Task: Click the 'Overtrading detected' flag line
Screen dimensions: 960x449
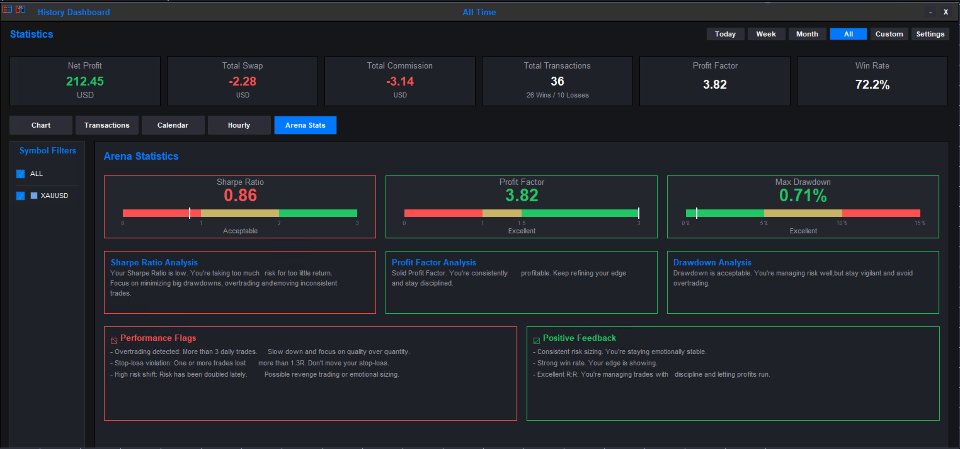Action: (x=260, y=352)
